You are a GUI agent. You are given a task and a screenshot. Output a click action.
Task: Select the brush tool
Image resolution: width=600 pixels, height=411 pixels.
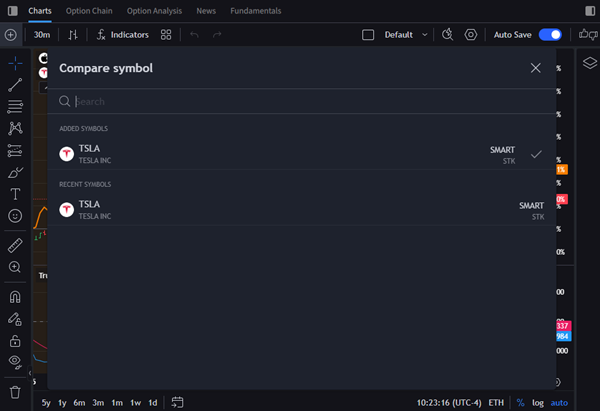(x=15, y=173)
